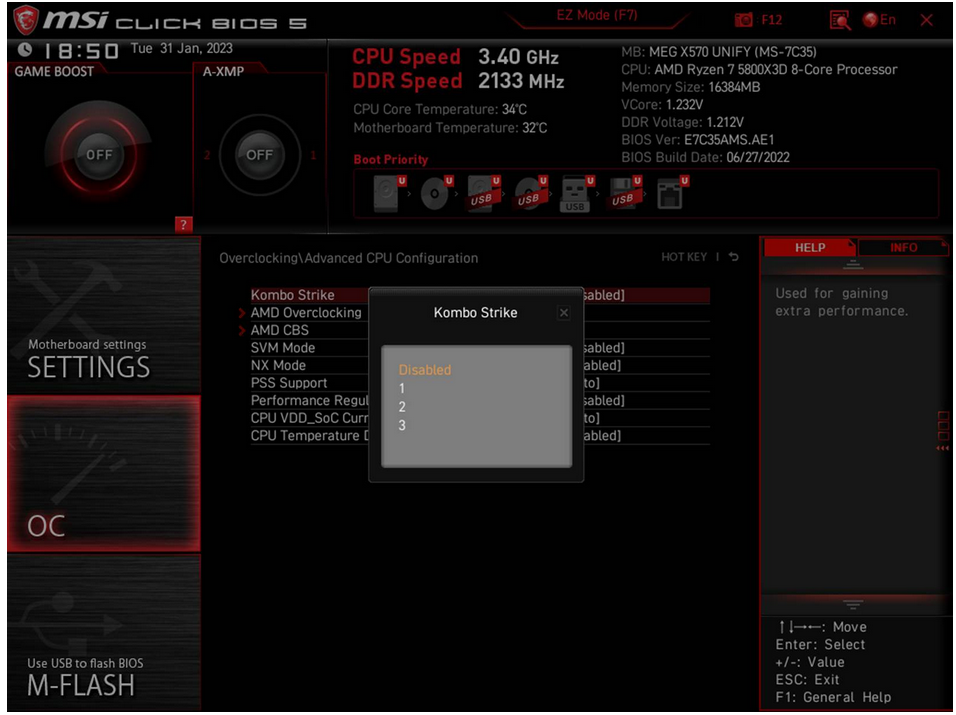Switch to EZ Mode (F7)
The height and width of the screenshot is (715, 956).
596,15
